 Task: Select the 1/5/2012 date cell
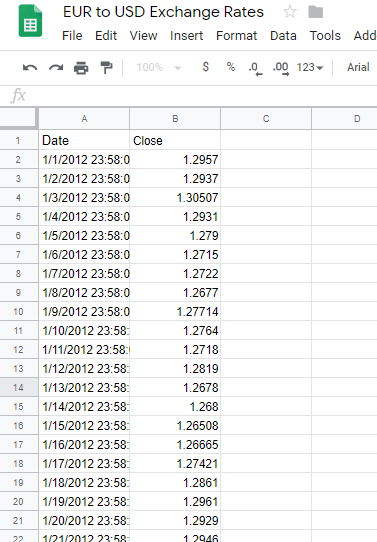(84, 235)
